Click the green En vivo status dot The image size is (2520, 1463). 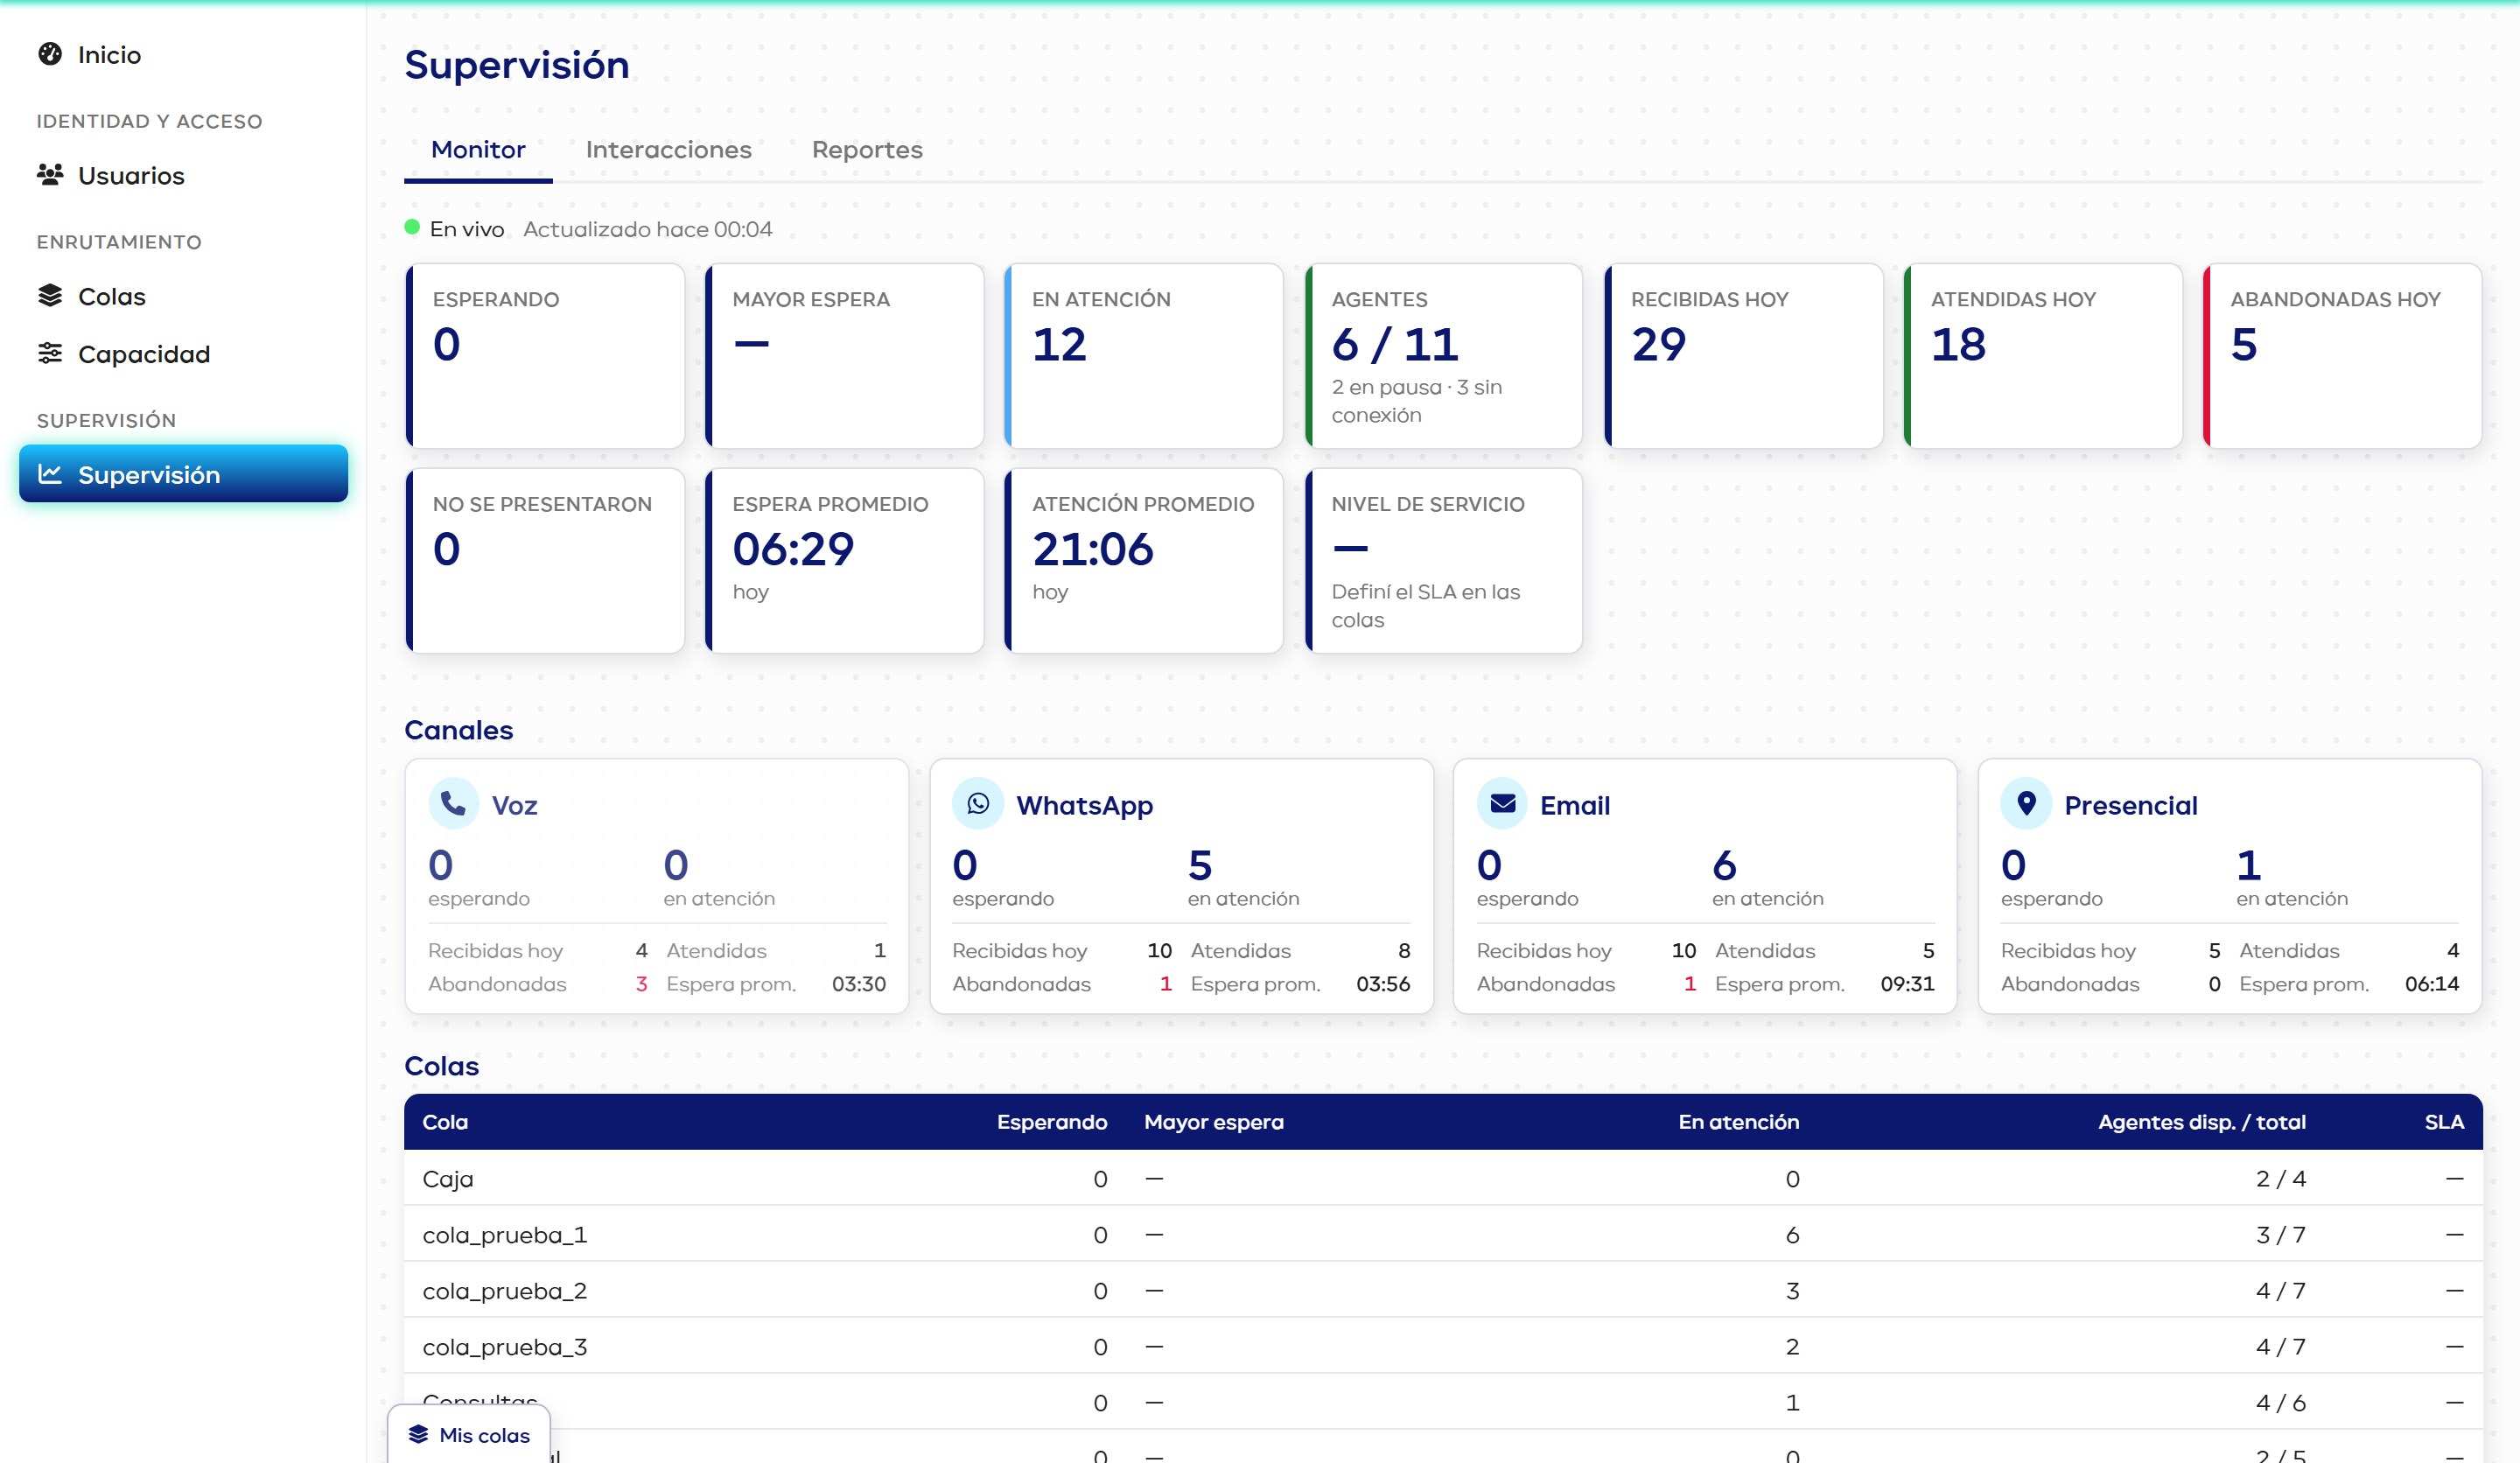pos(412,227)
